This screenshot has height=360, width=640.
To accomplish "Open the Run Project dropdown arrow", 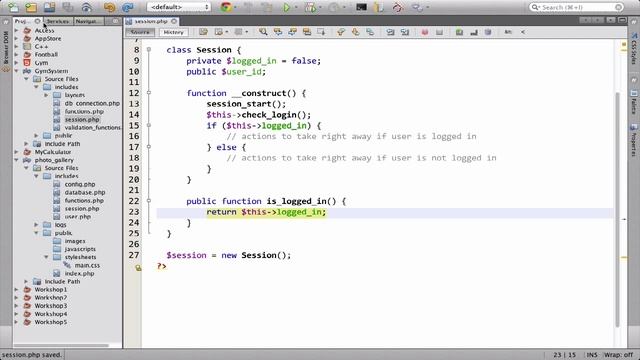I will point(296,7).
